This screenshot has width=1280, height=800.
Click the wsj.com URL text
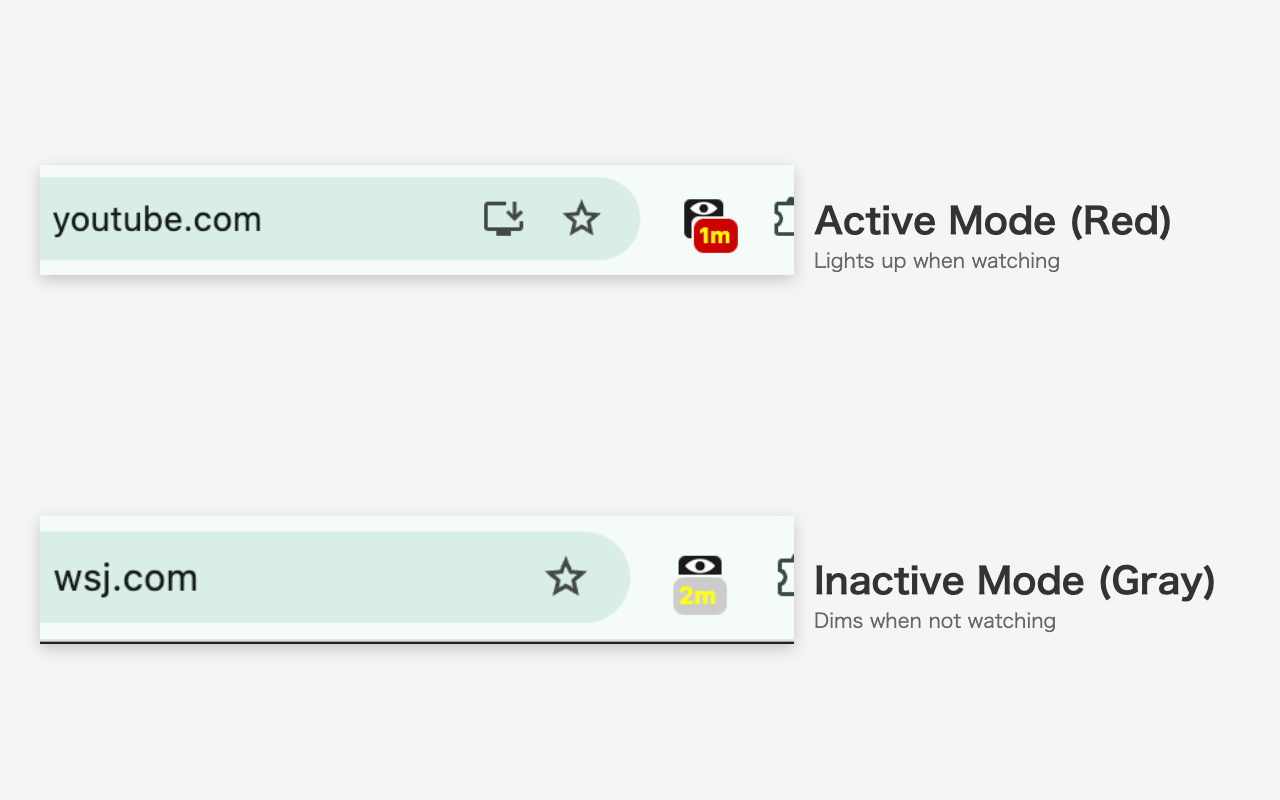126,578
